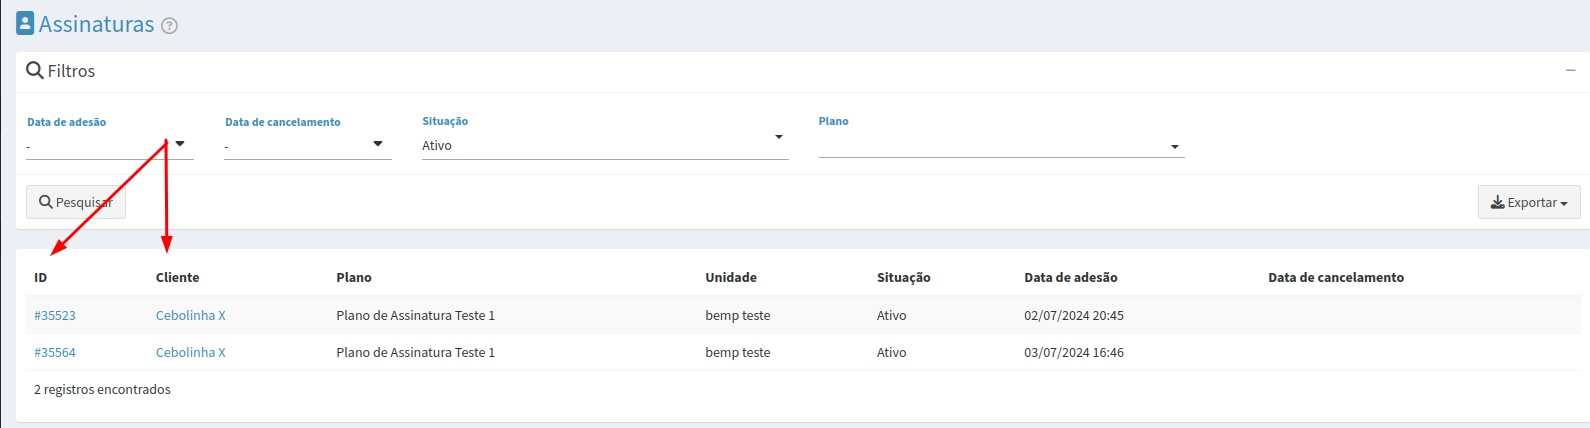Click the Plano column header
Image resolution: width=1590 pixels, height=428 pixels.
click(x=354, y=277)
